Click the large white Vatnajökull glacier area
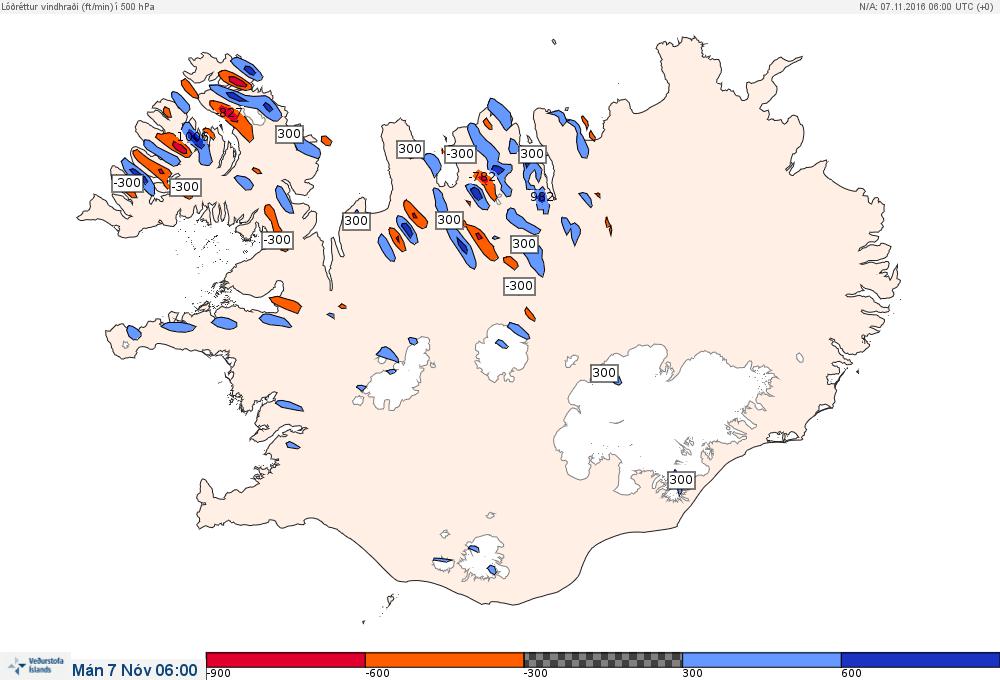The width and height of the screenshot is (1000, 680). [x=663, y=415]
